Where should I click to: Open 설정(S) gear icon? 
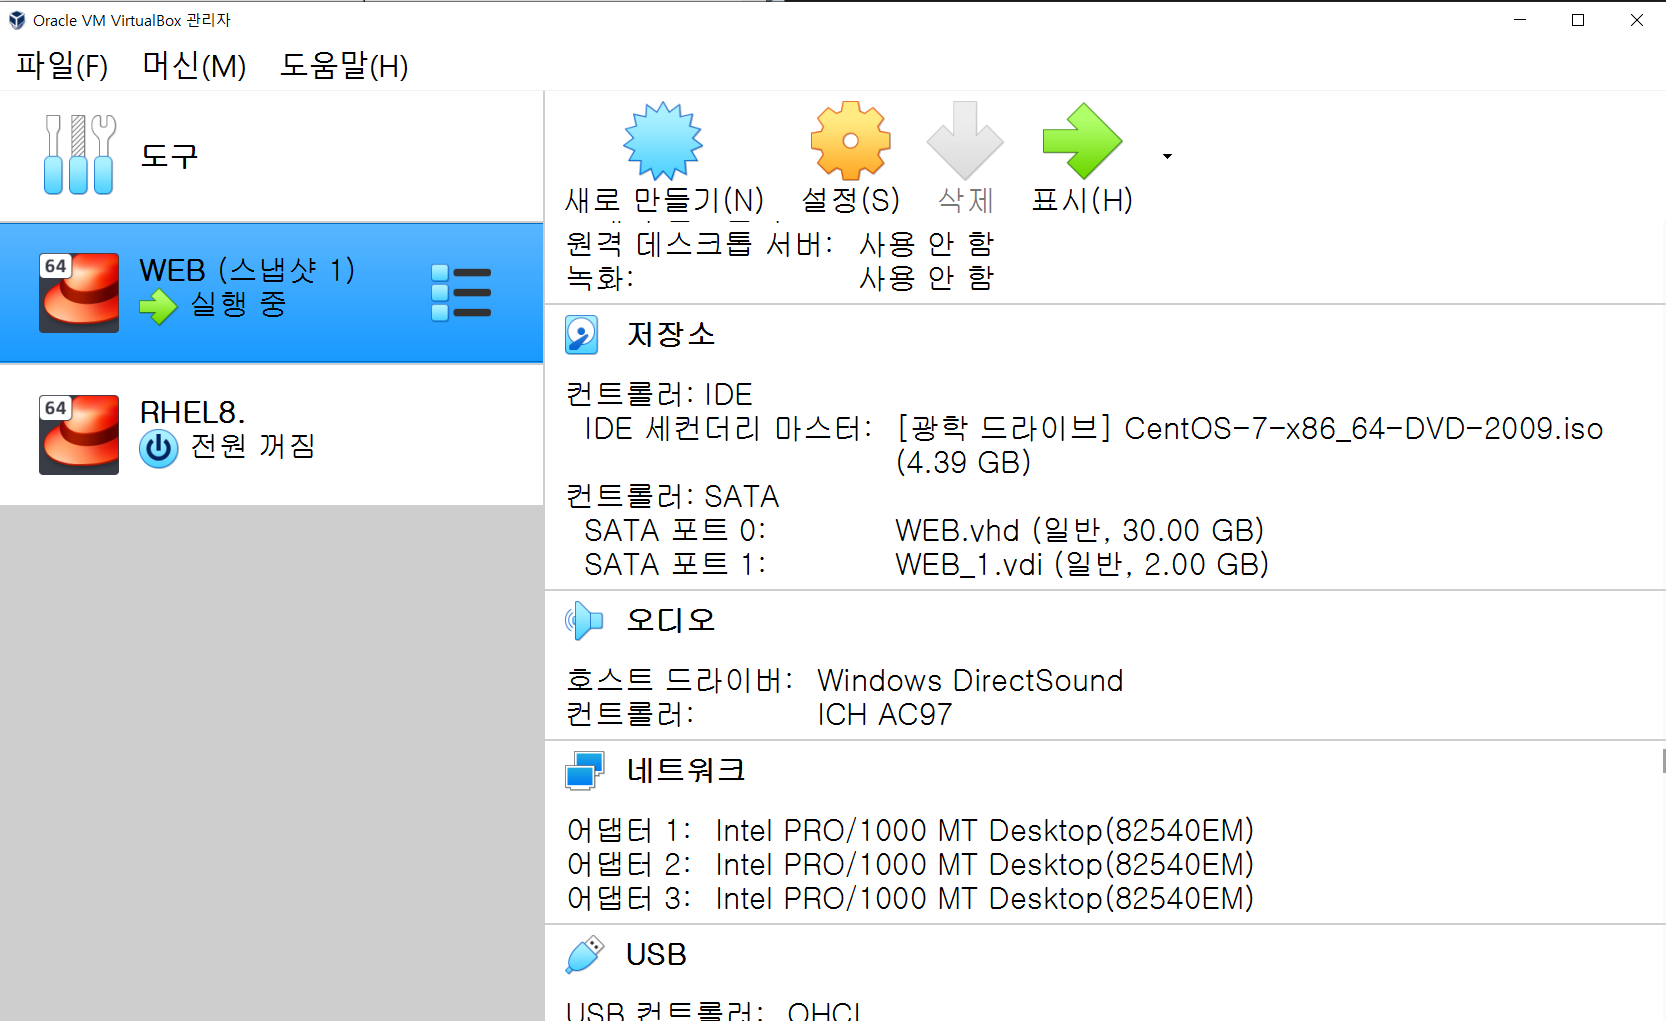[x=851, y=141]
